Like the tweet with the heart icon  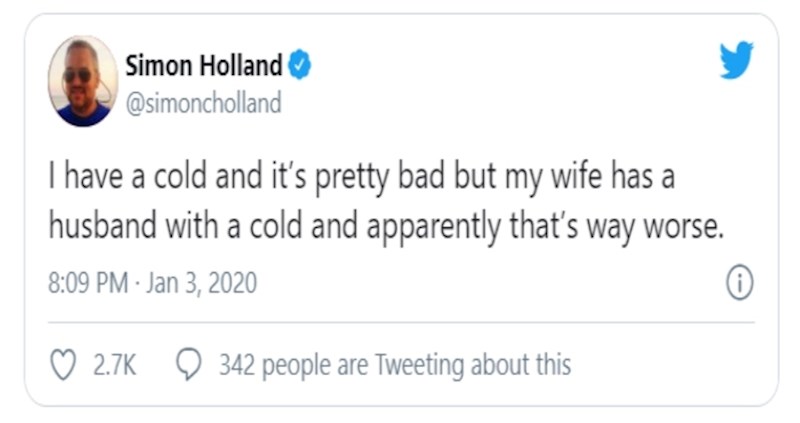point(63,365)
